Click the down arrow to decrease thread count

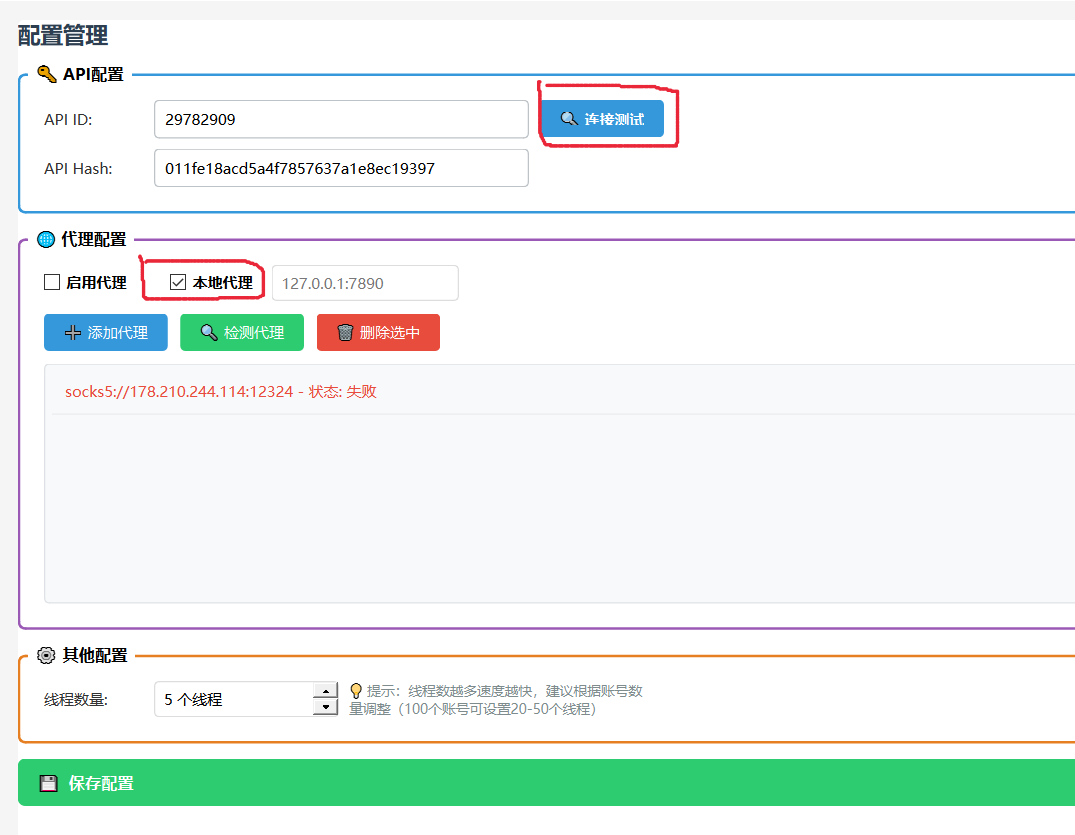click(325, 707)
